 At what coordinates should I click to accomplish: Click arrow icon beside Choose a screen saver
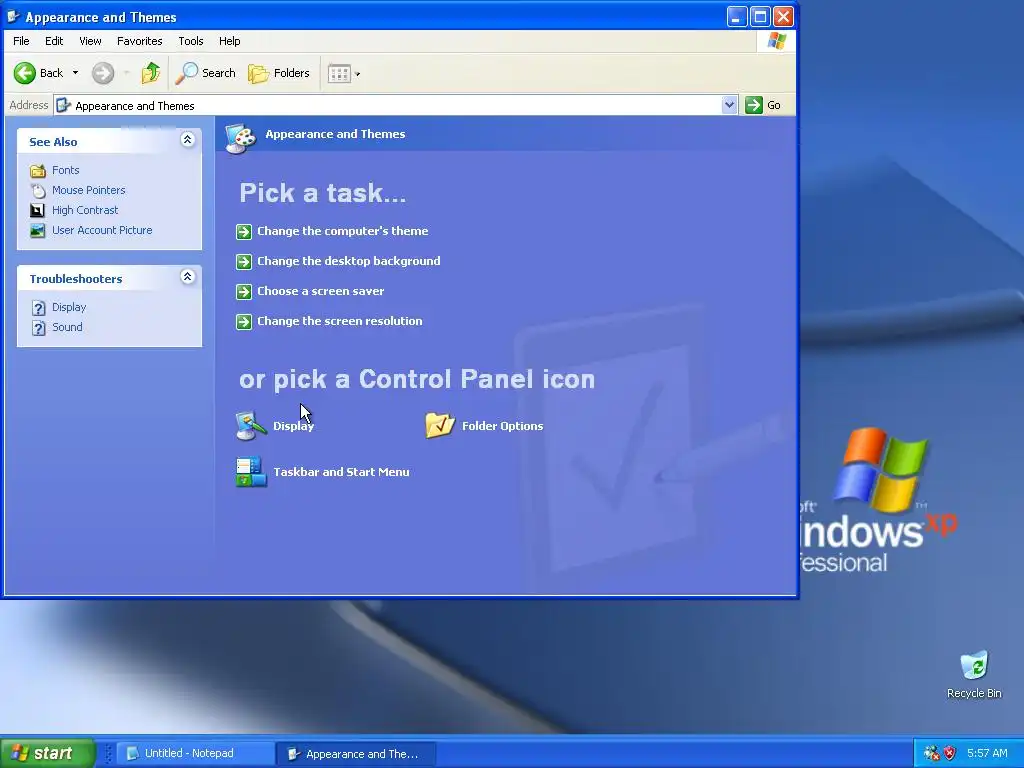click(x=244, y=291)
